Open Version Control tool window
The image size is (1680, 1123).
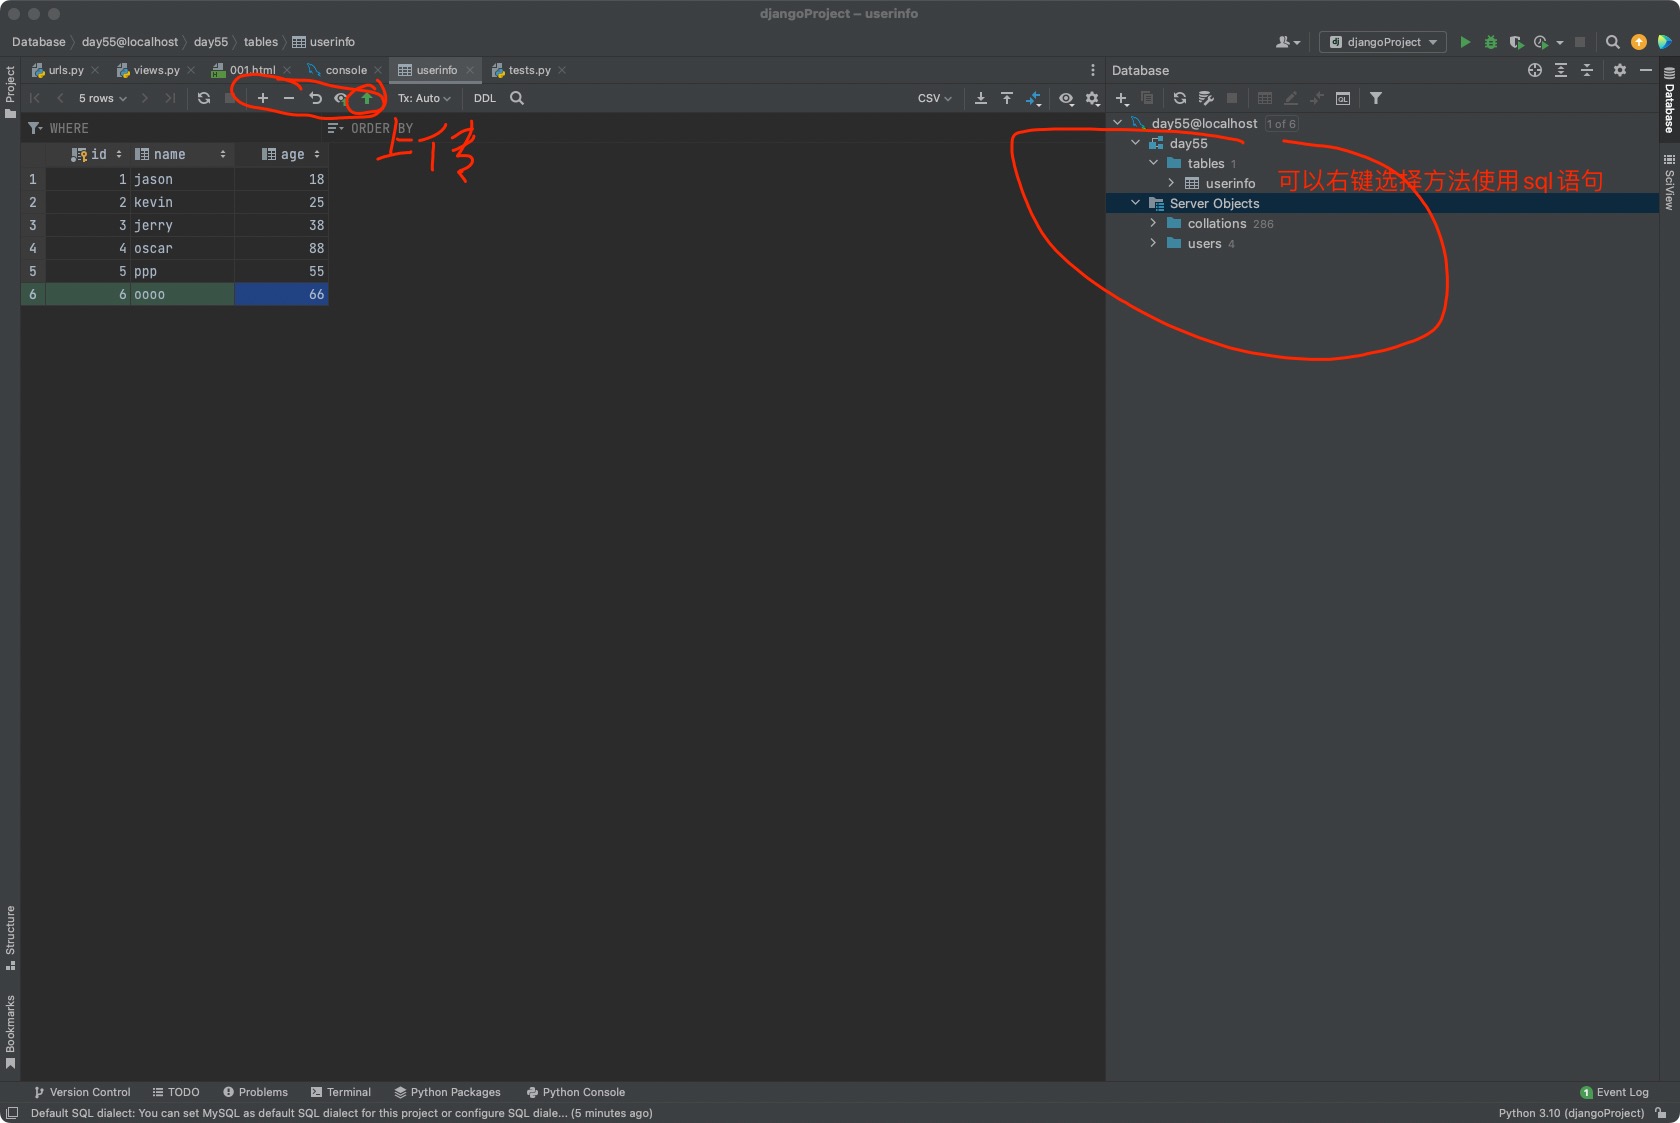click(x=82, y=1092)
